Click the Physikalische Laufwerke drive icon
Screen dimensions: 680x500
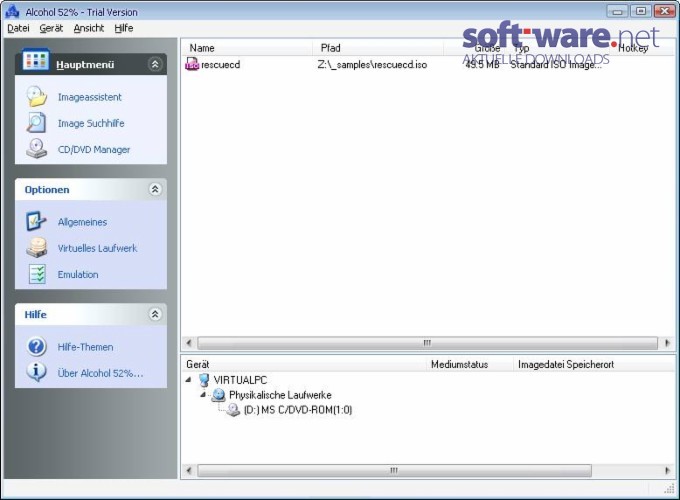click(x=219, y=395)
